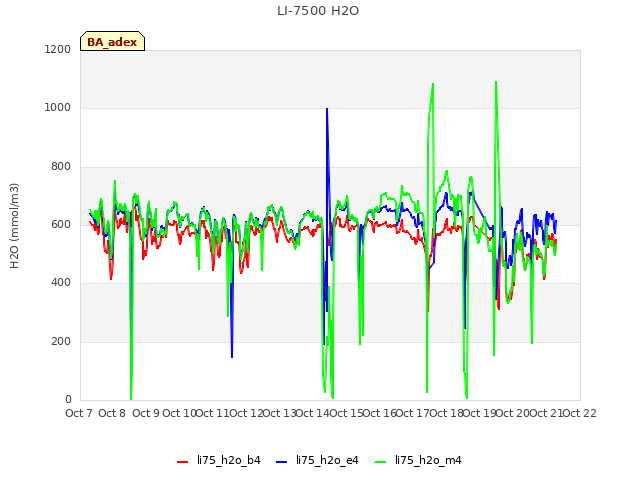Click the 400 y-axis label
This screenshot has width=640, height=480.
click(x=61, y=282)
